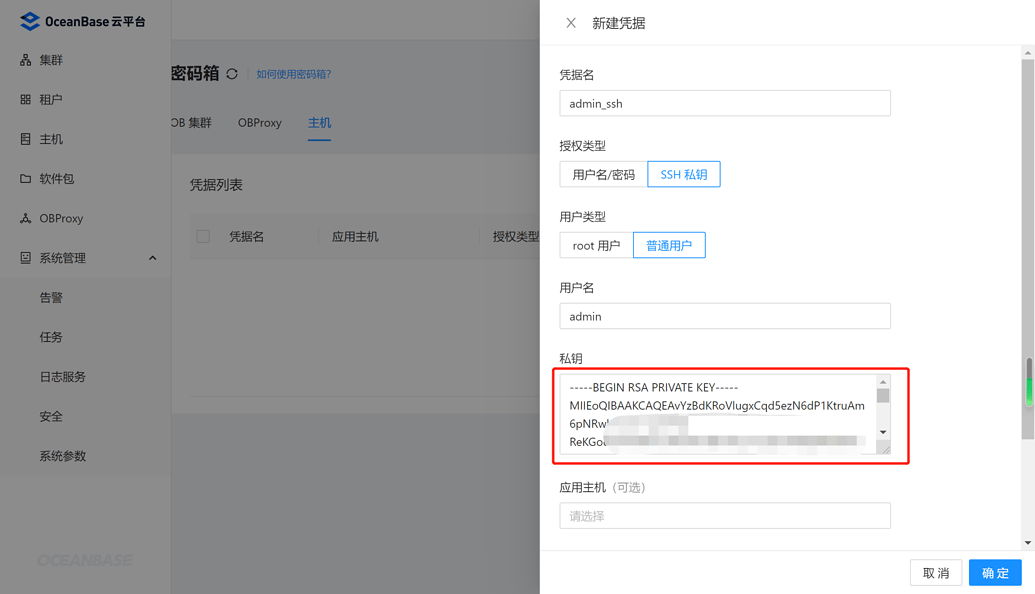Select the OBProxy sidebar icon
Viewport: 1035px width, 594px height.
pos(23,218)
